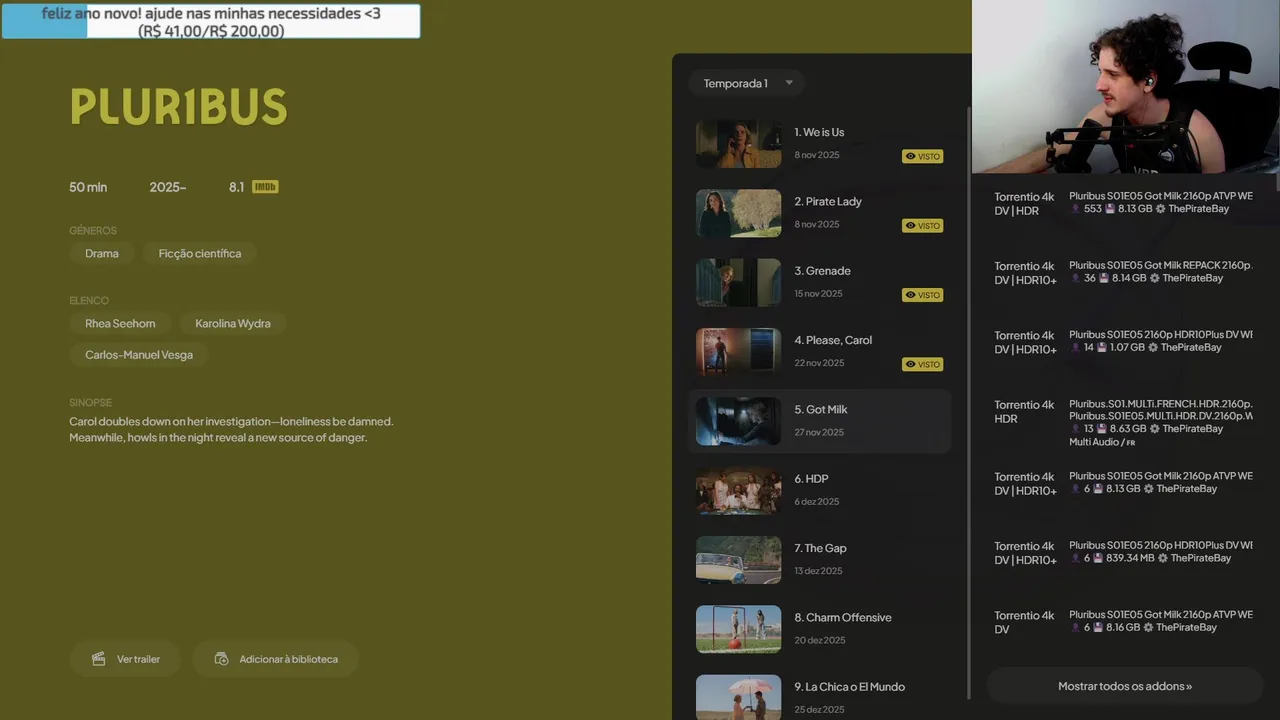This screenshot has width=1280, height=720.
Task: Toggle the VISTO badge on Grenade
Action: (922, 295)
